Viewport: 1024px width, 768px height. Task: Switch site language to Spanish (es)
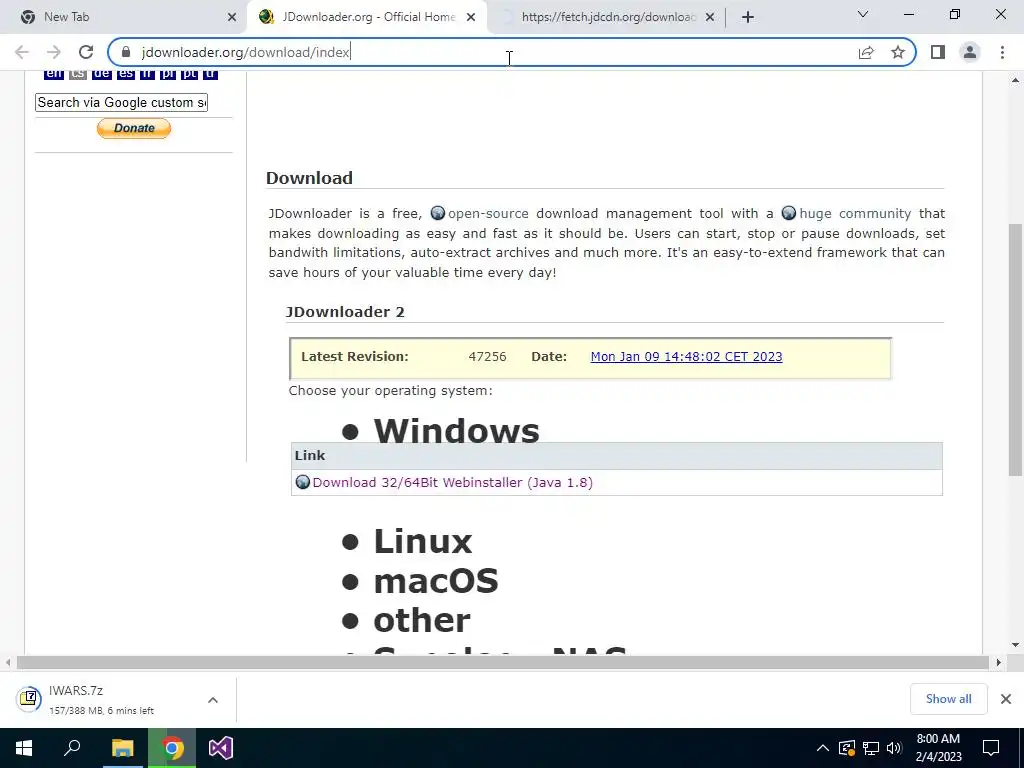coord(125,74)
